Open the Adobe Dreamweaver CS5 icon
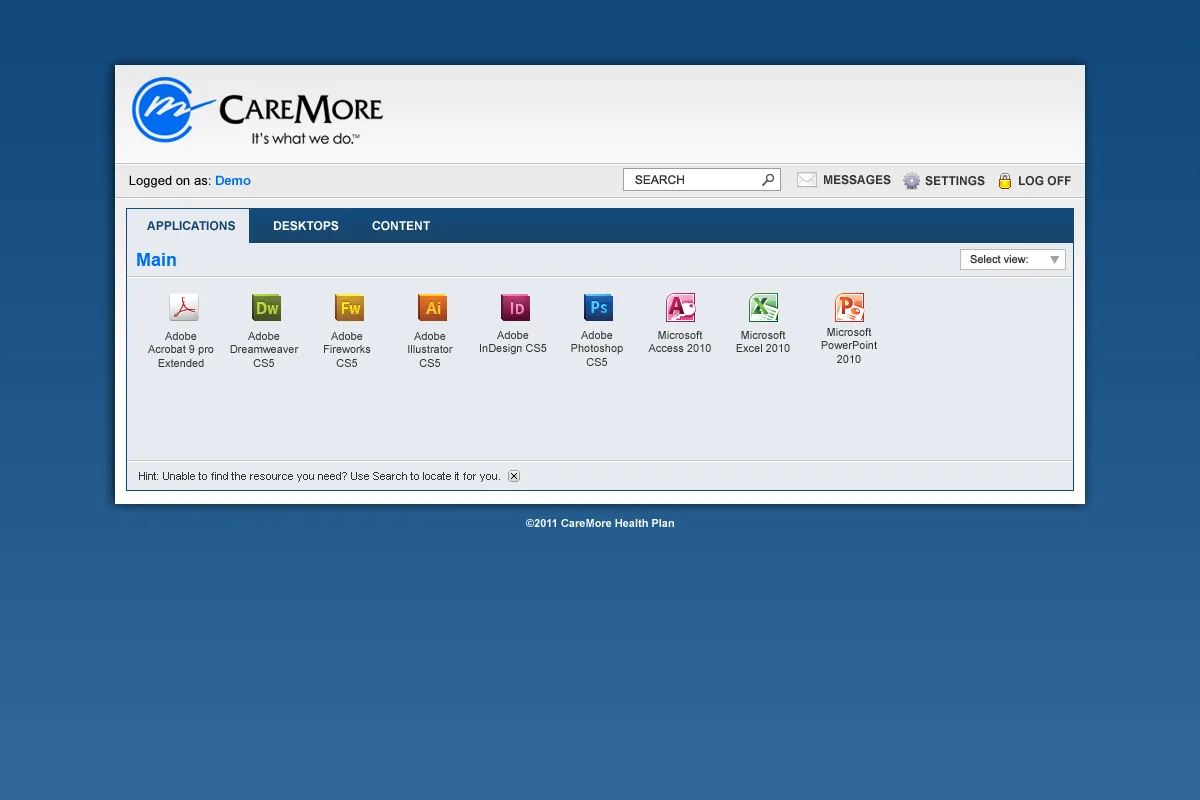Viewport: 1200px width, 800px height. pos(266,307)
